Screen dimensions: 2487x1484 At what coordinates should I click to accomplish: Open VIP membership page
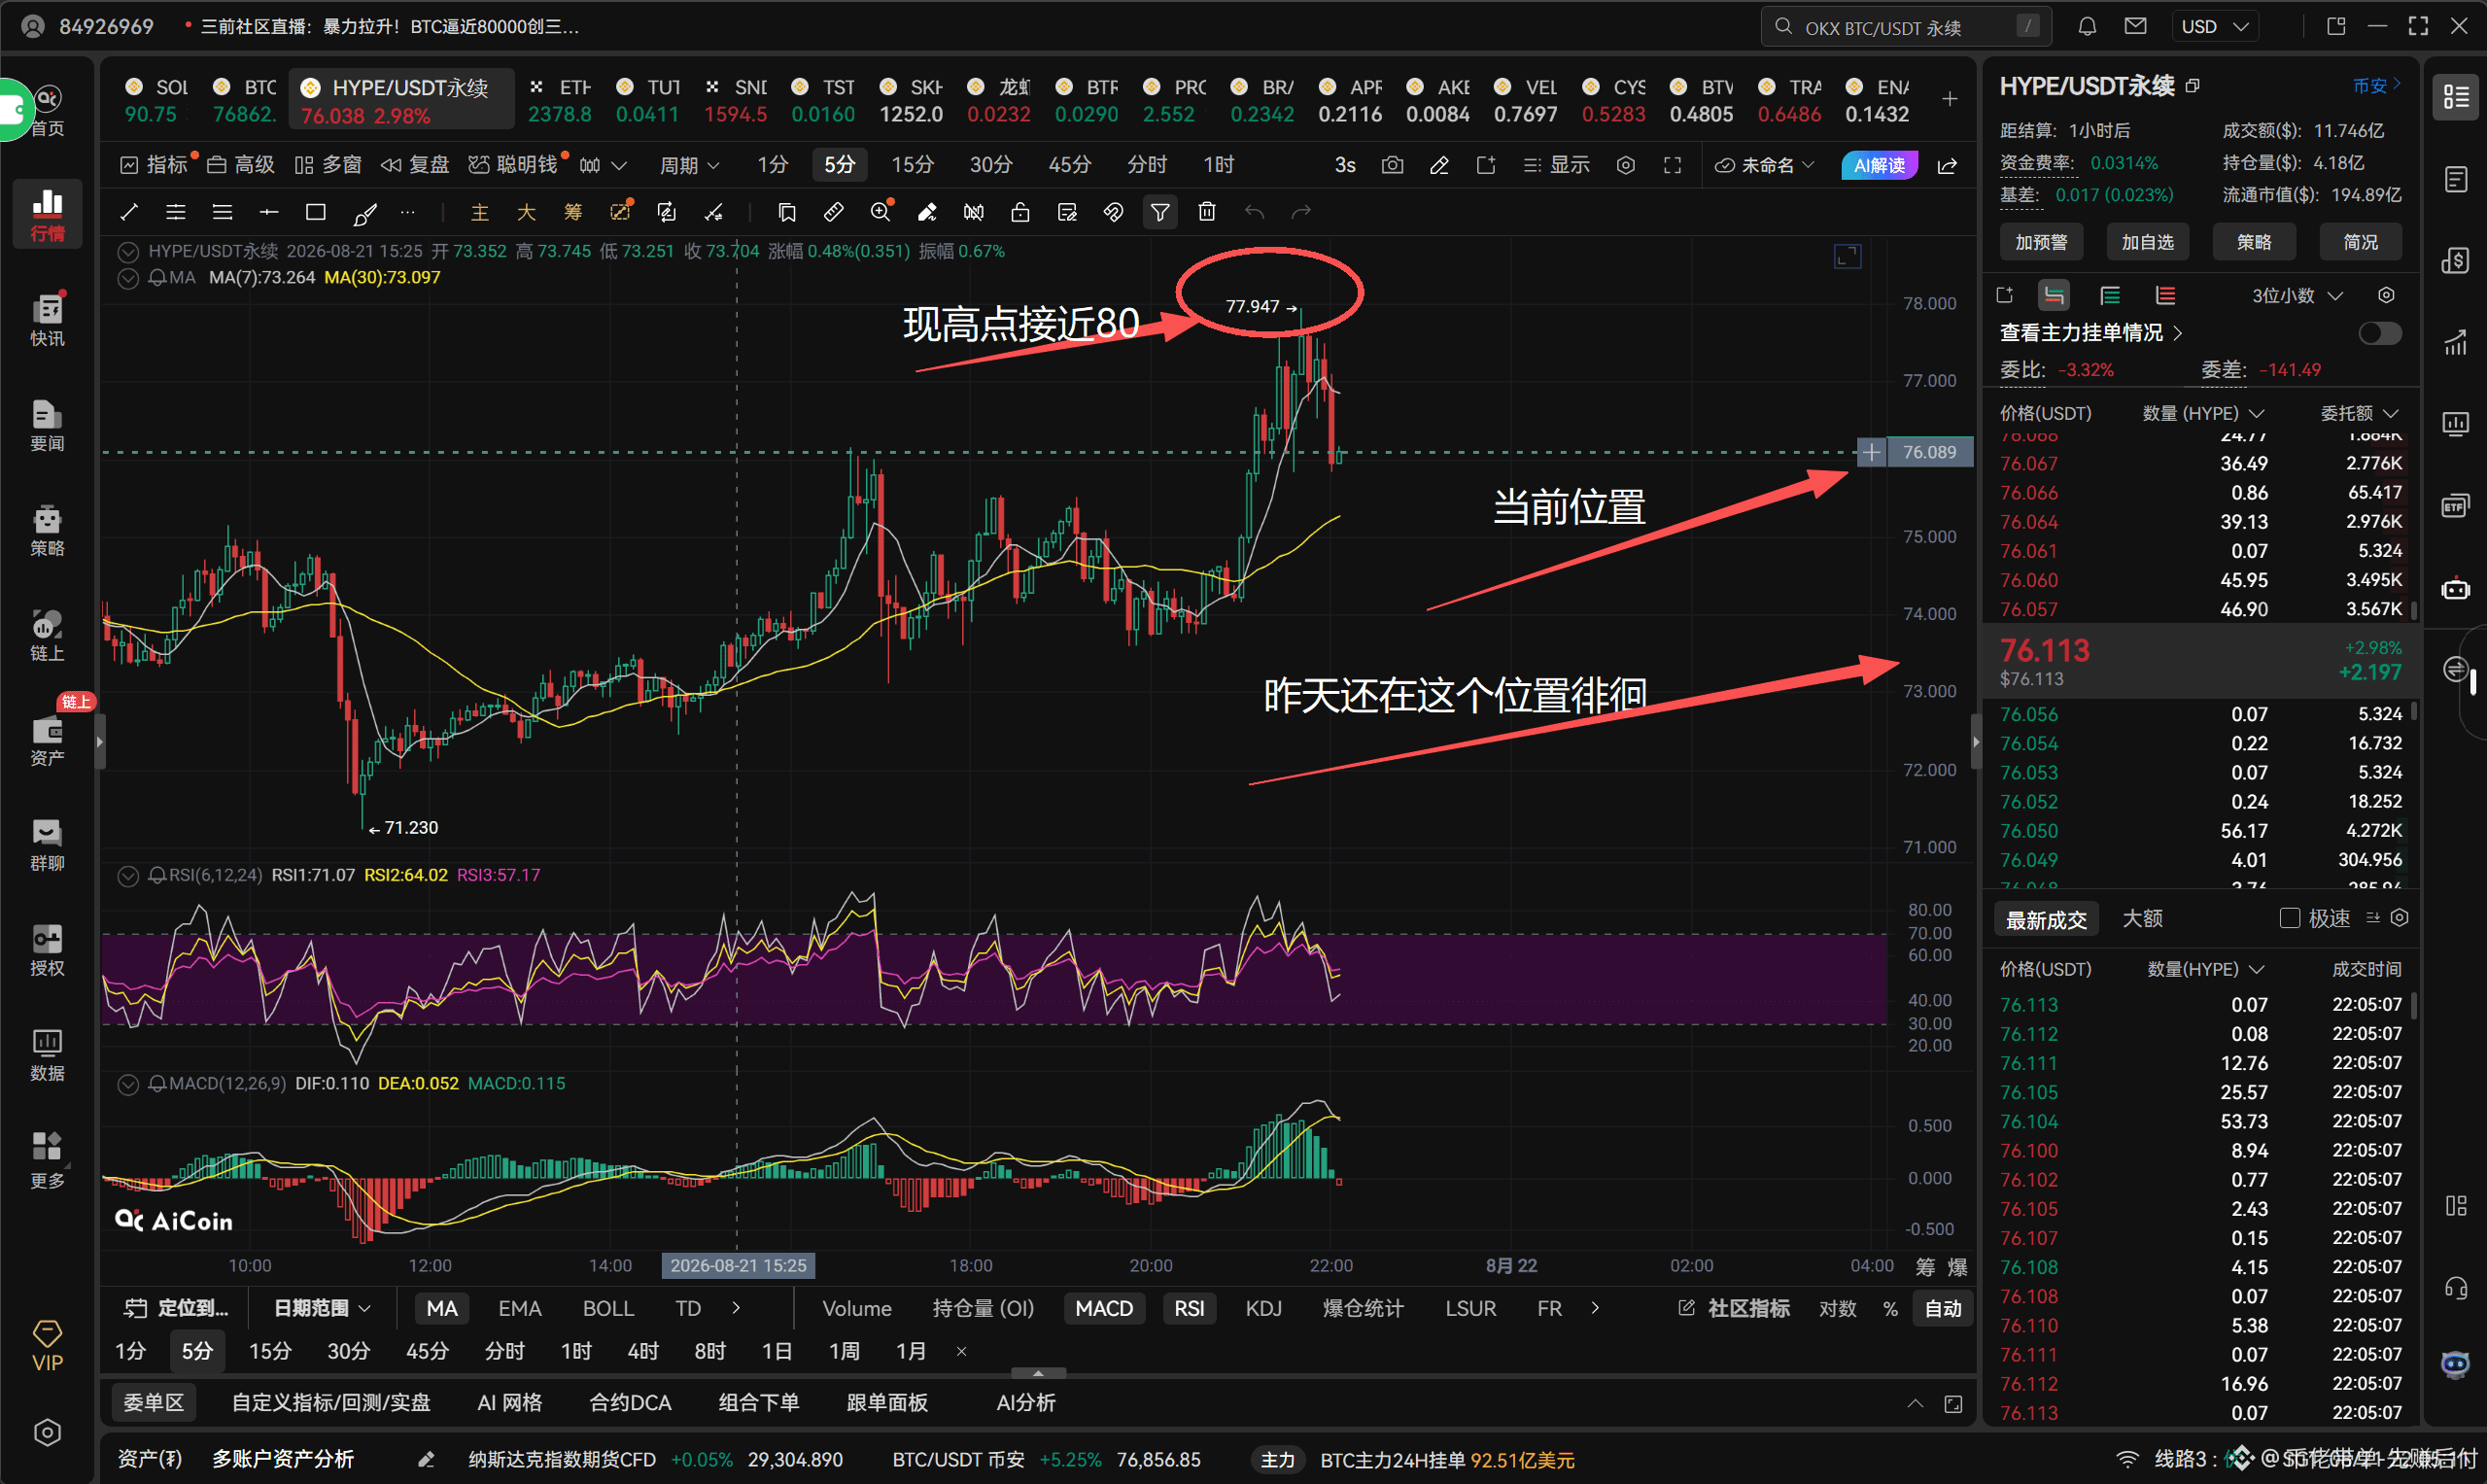pyautogui.click(x=47, y=1346)
